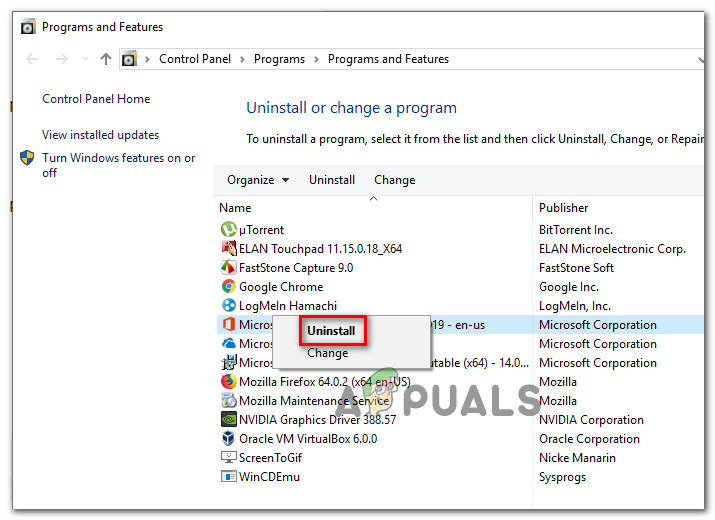The height and width of the screenshot is (520, 715).
Task: Go back with the back arrow
Action: 32,59
